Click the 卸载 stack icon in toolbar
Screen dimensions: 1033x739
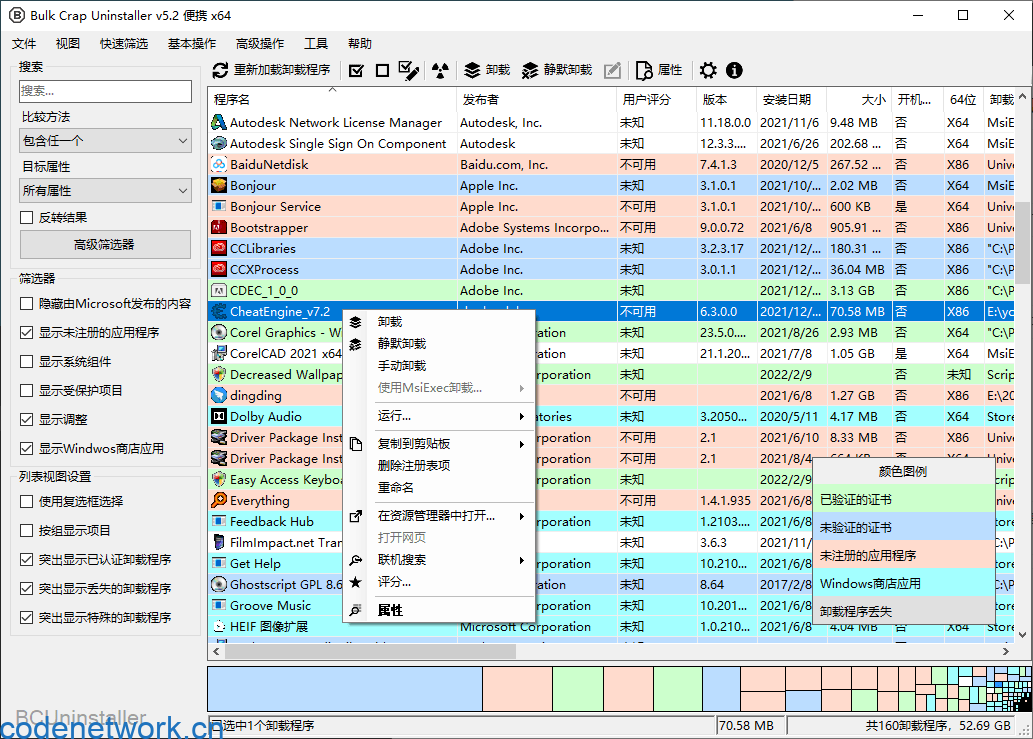[472, 70]
